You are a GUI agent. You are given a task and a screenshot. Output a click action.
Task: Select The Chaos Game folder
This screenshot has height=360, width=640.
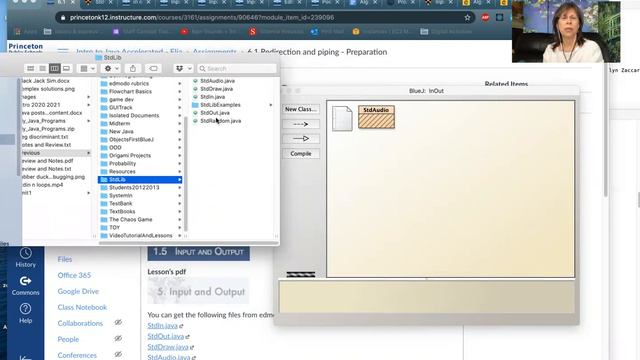(x=131, y=220)
